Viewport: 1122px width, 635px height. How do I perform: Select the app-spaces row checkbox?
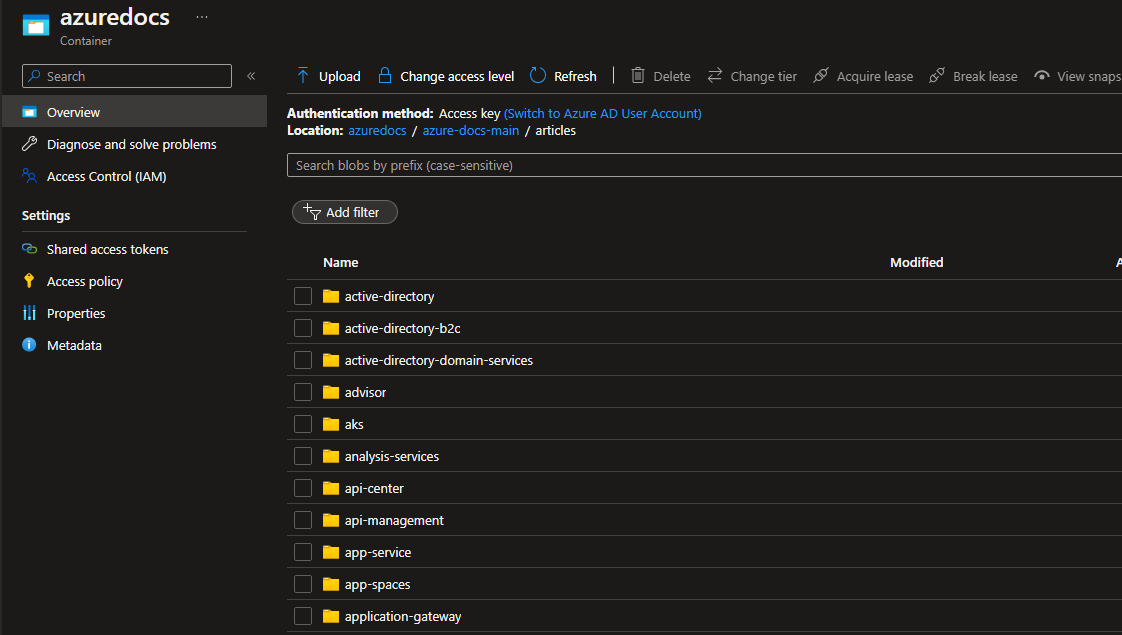[x=303, y=584]
